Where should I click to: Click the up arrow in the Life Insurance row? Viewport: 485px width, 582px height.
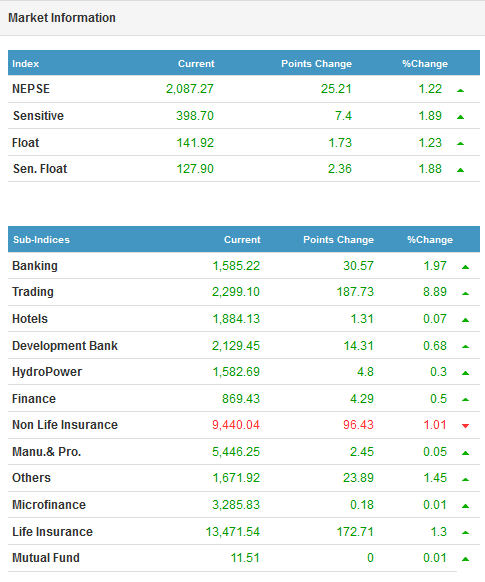[x=466, y=533]
